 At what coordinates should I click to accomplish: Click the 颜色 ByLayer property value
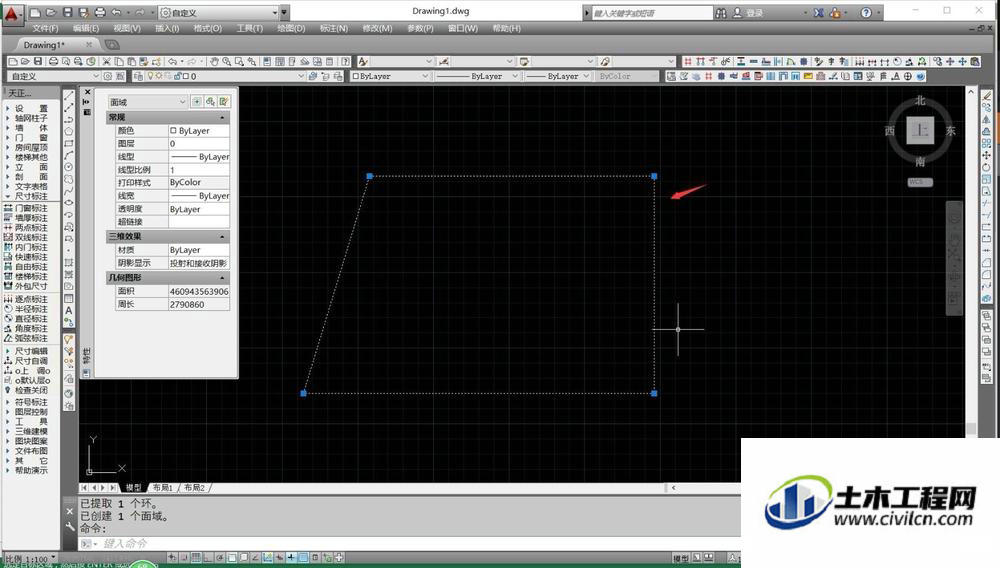click(199, 131)
